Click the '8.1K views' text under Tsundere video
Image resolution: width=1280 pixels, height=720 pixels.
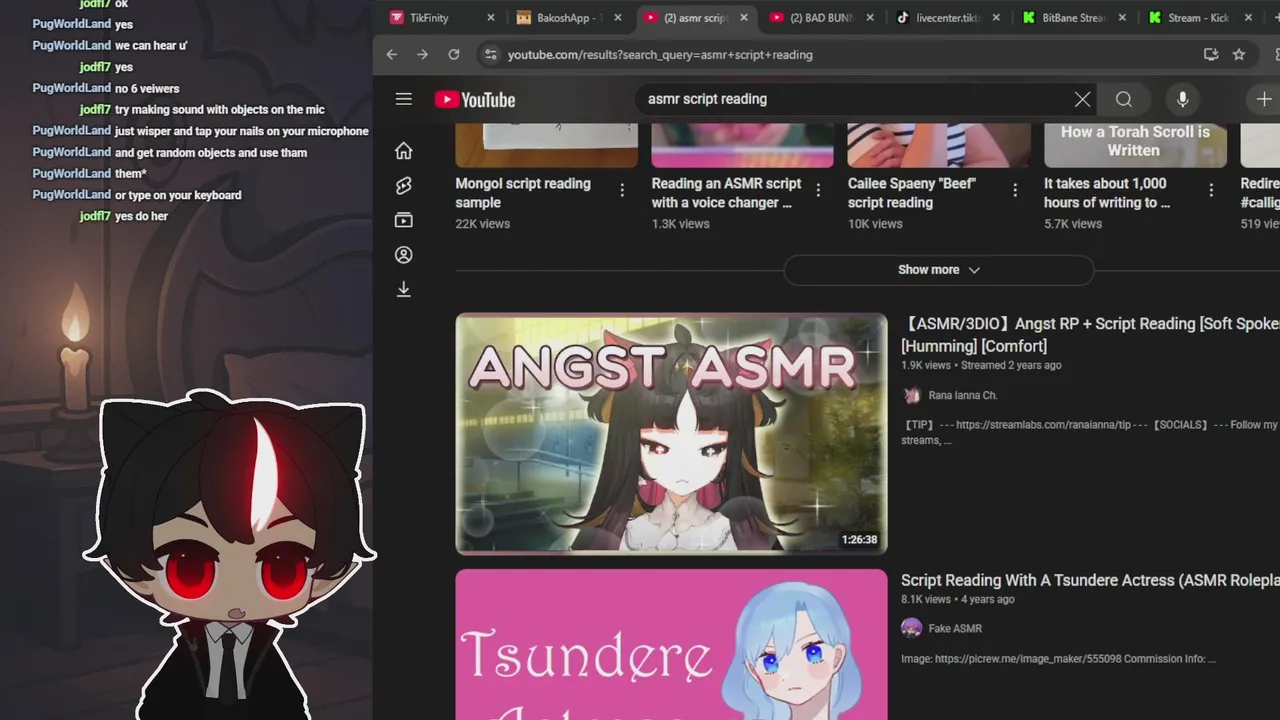tap(925, 599)
